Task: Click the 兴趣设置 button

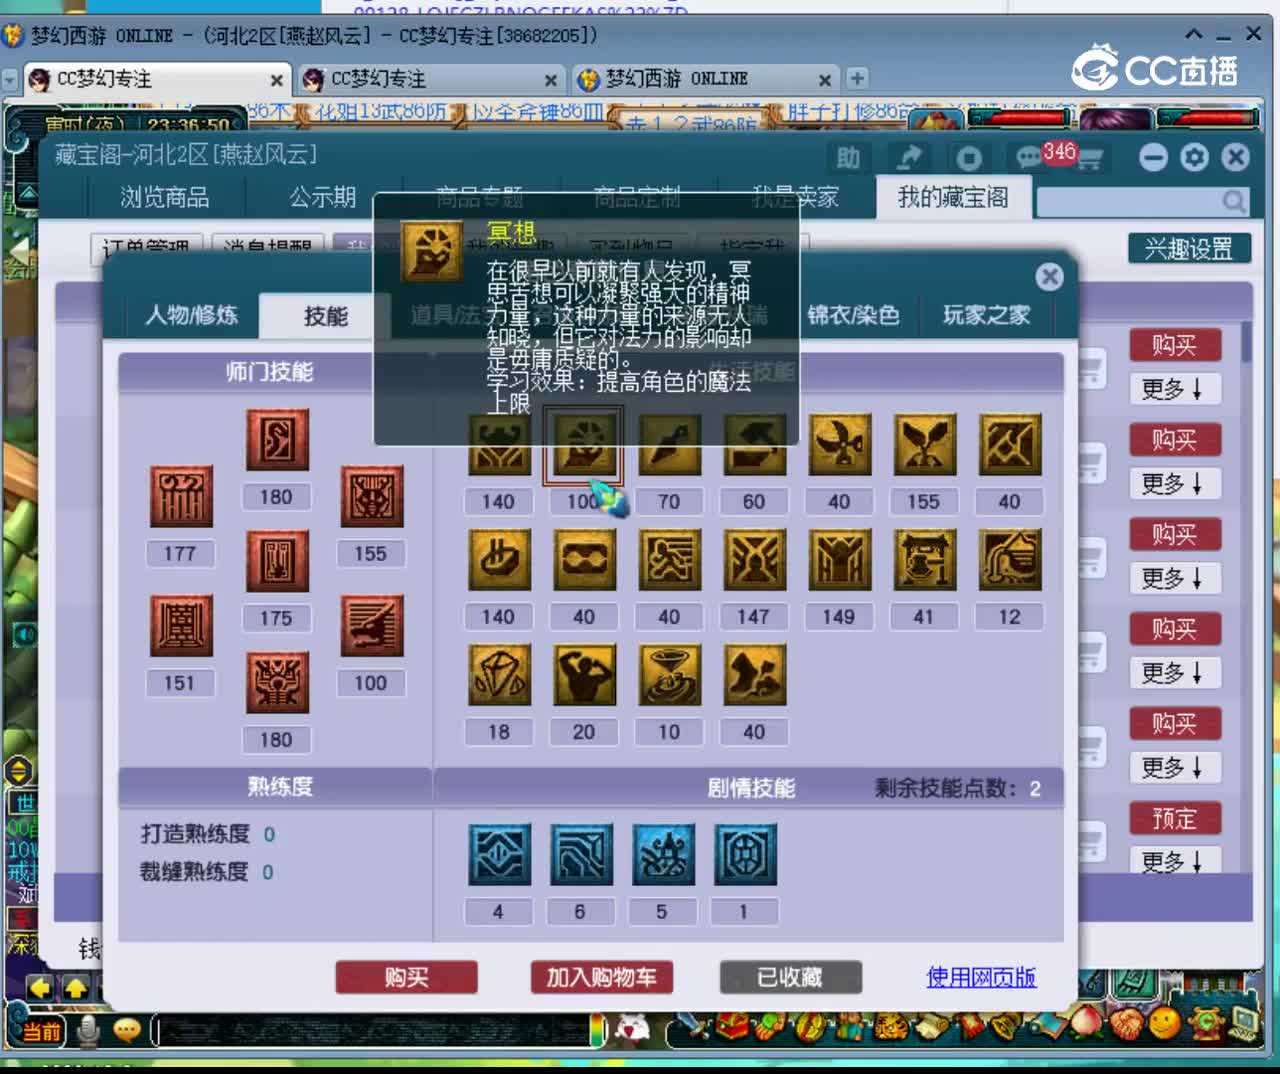Action: [x=1189, y=248]
